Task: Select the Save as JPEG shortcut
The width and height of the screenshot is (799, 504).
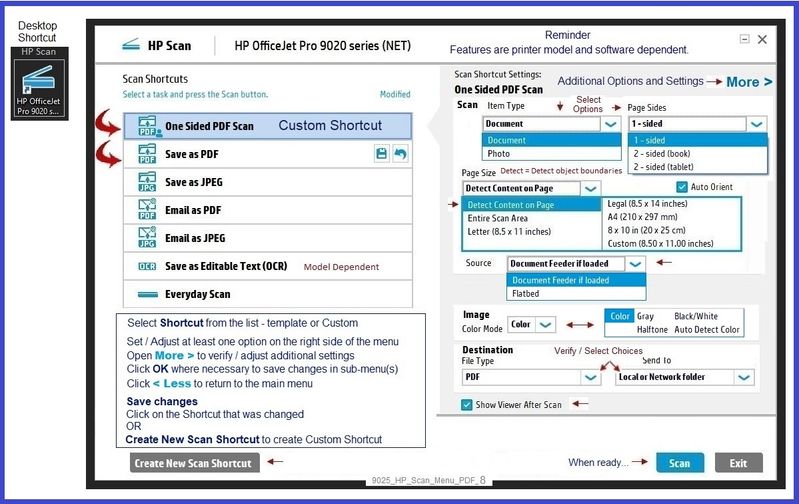Action: coord(268,182)
